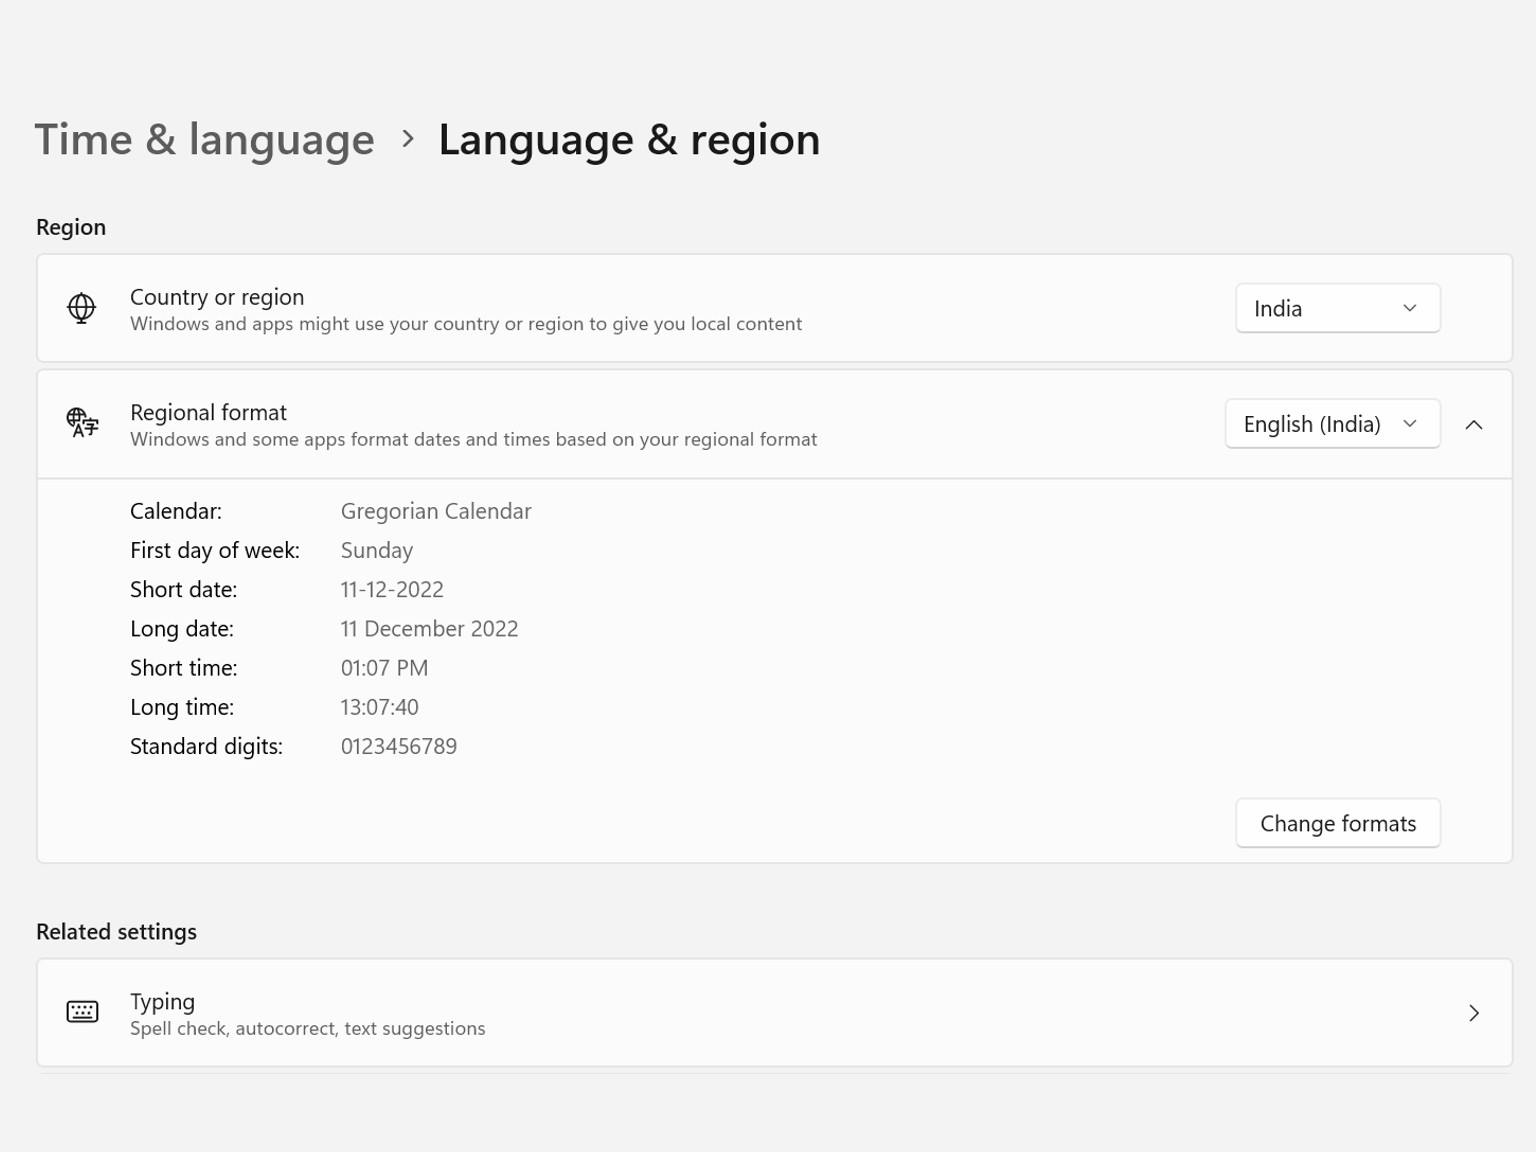Collapse the Regional format details section
The height and width of the screenshot is (1152, 1536).
[1473, 425]
